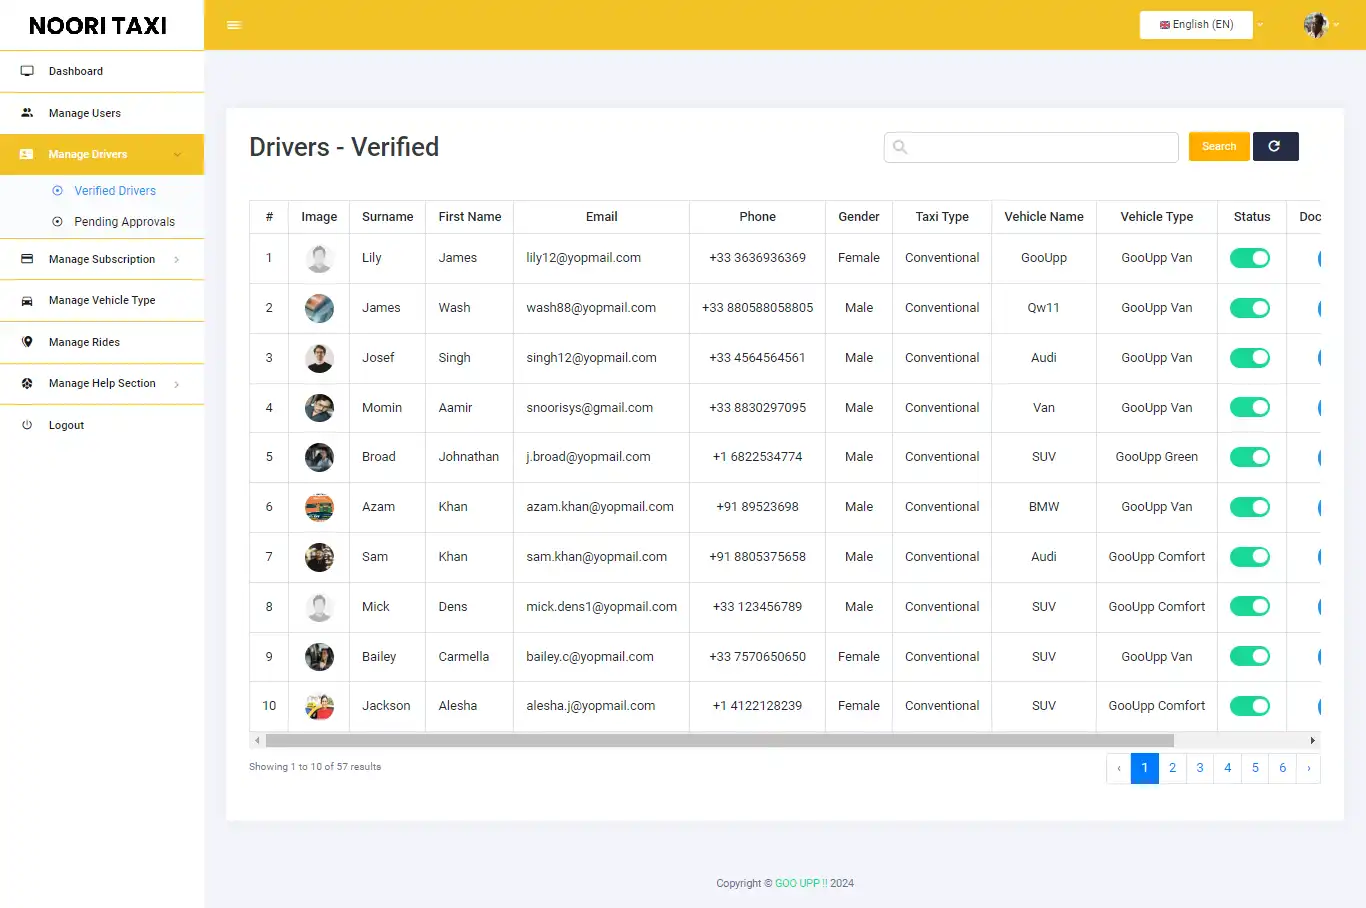Click the Manage Users people icon

click(27, 113)
